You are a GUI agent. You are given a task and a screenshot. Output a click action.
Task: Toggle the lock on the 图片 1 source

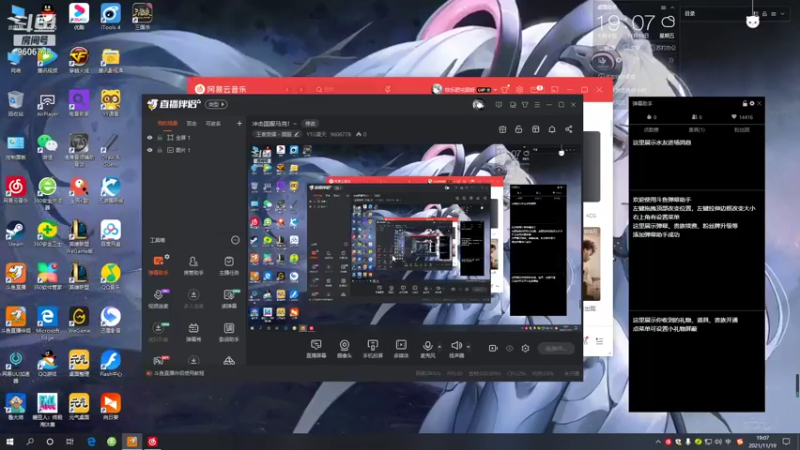coord(160,150)
